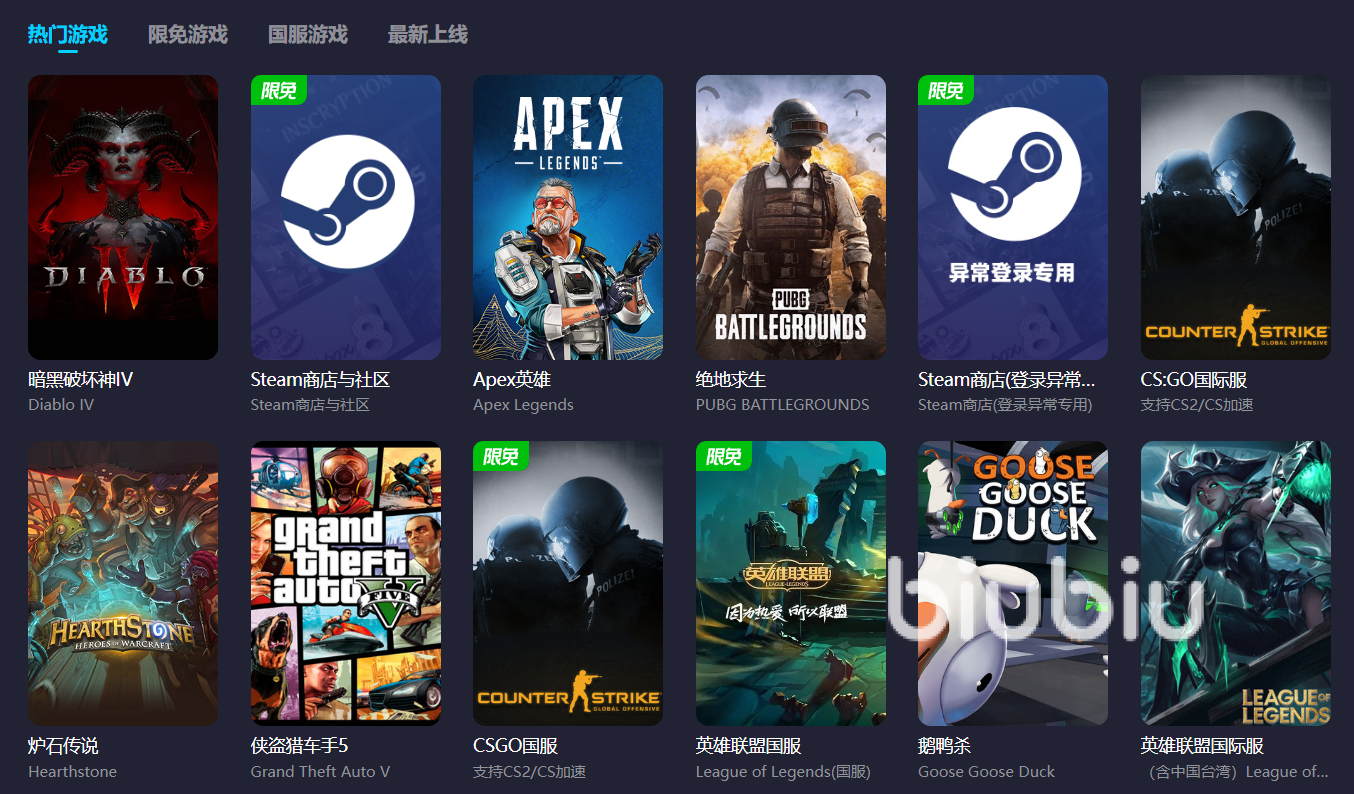Viewport: 1354px width, 794px height.
Task: Click the 限免 badge on CSGO国服 card
Action: tap(501, 456)
